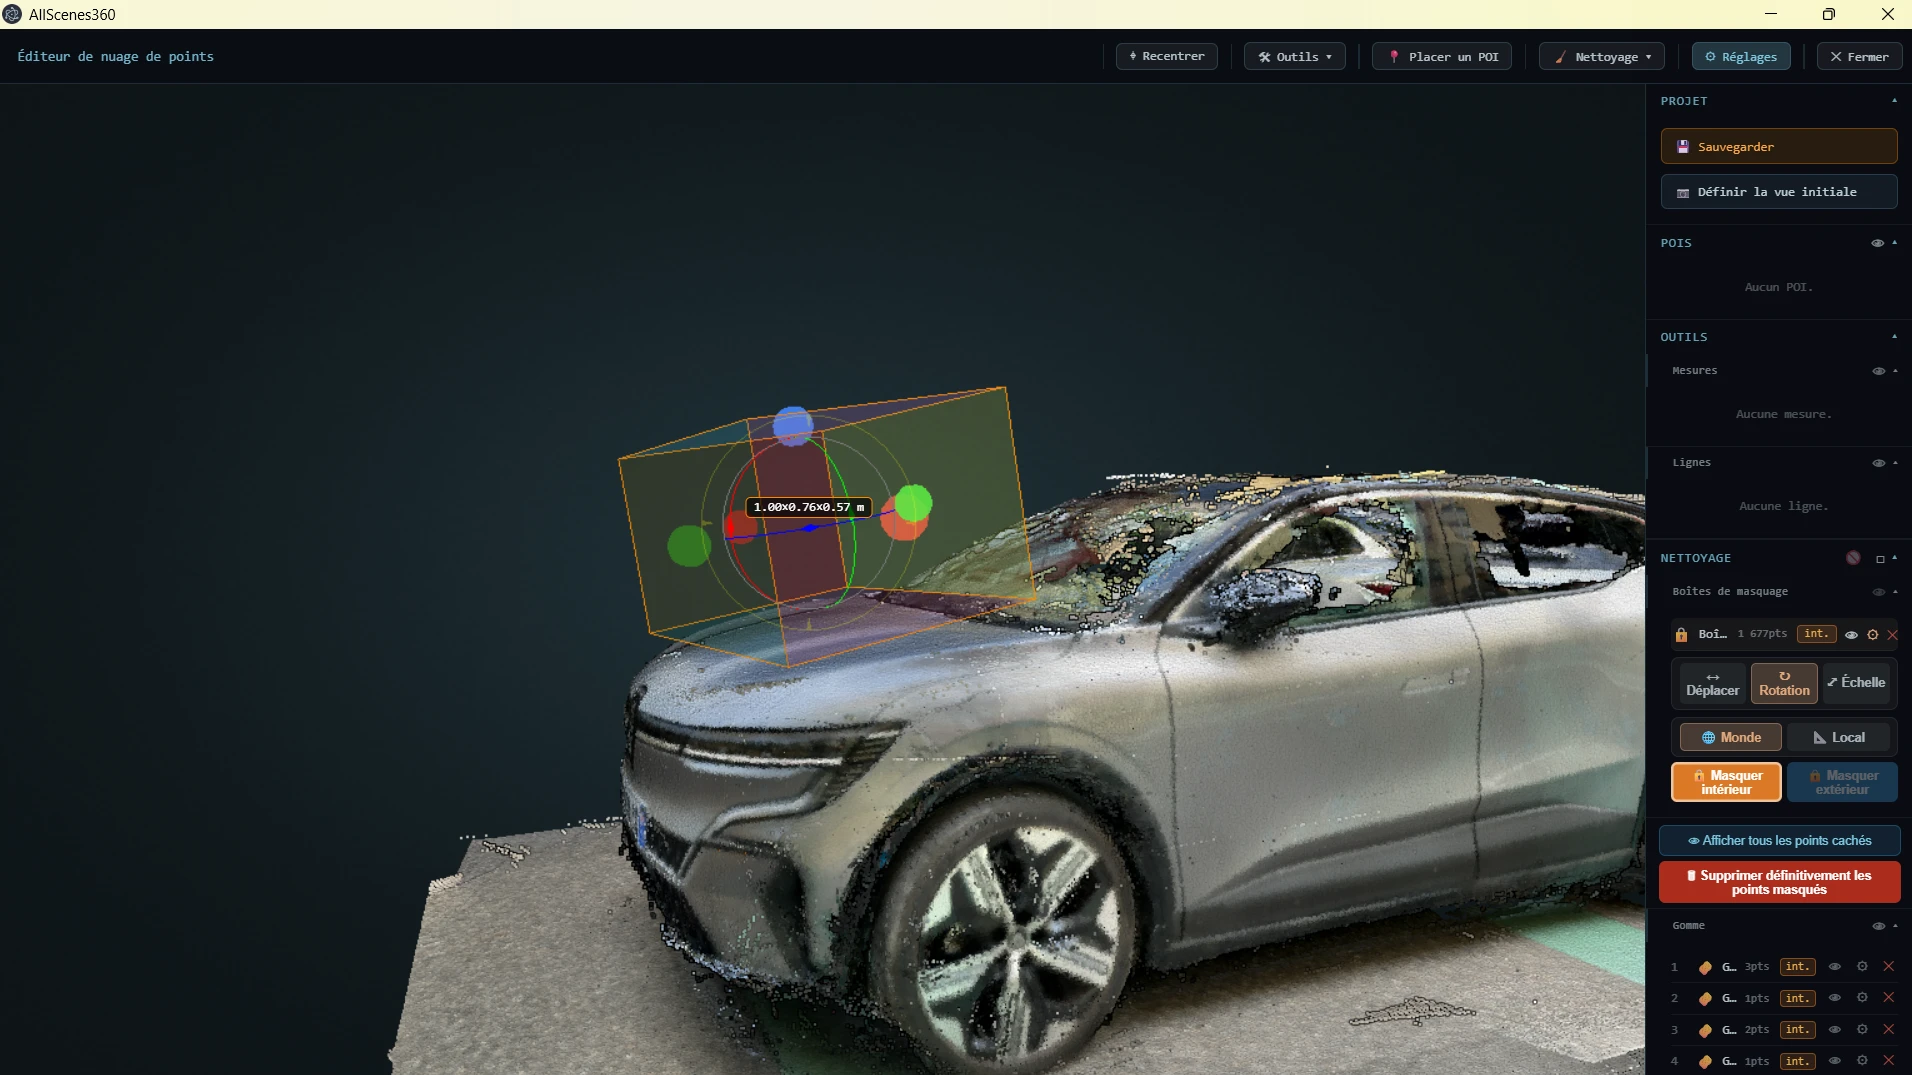The width and height of the screenshot is (1912, 1075).
Task: Open settings gear for eraser row 1
Action: tap(1862, 967)
